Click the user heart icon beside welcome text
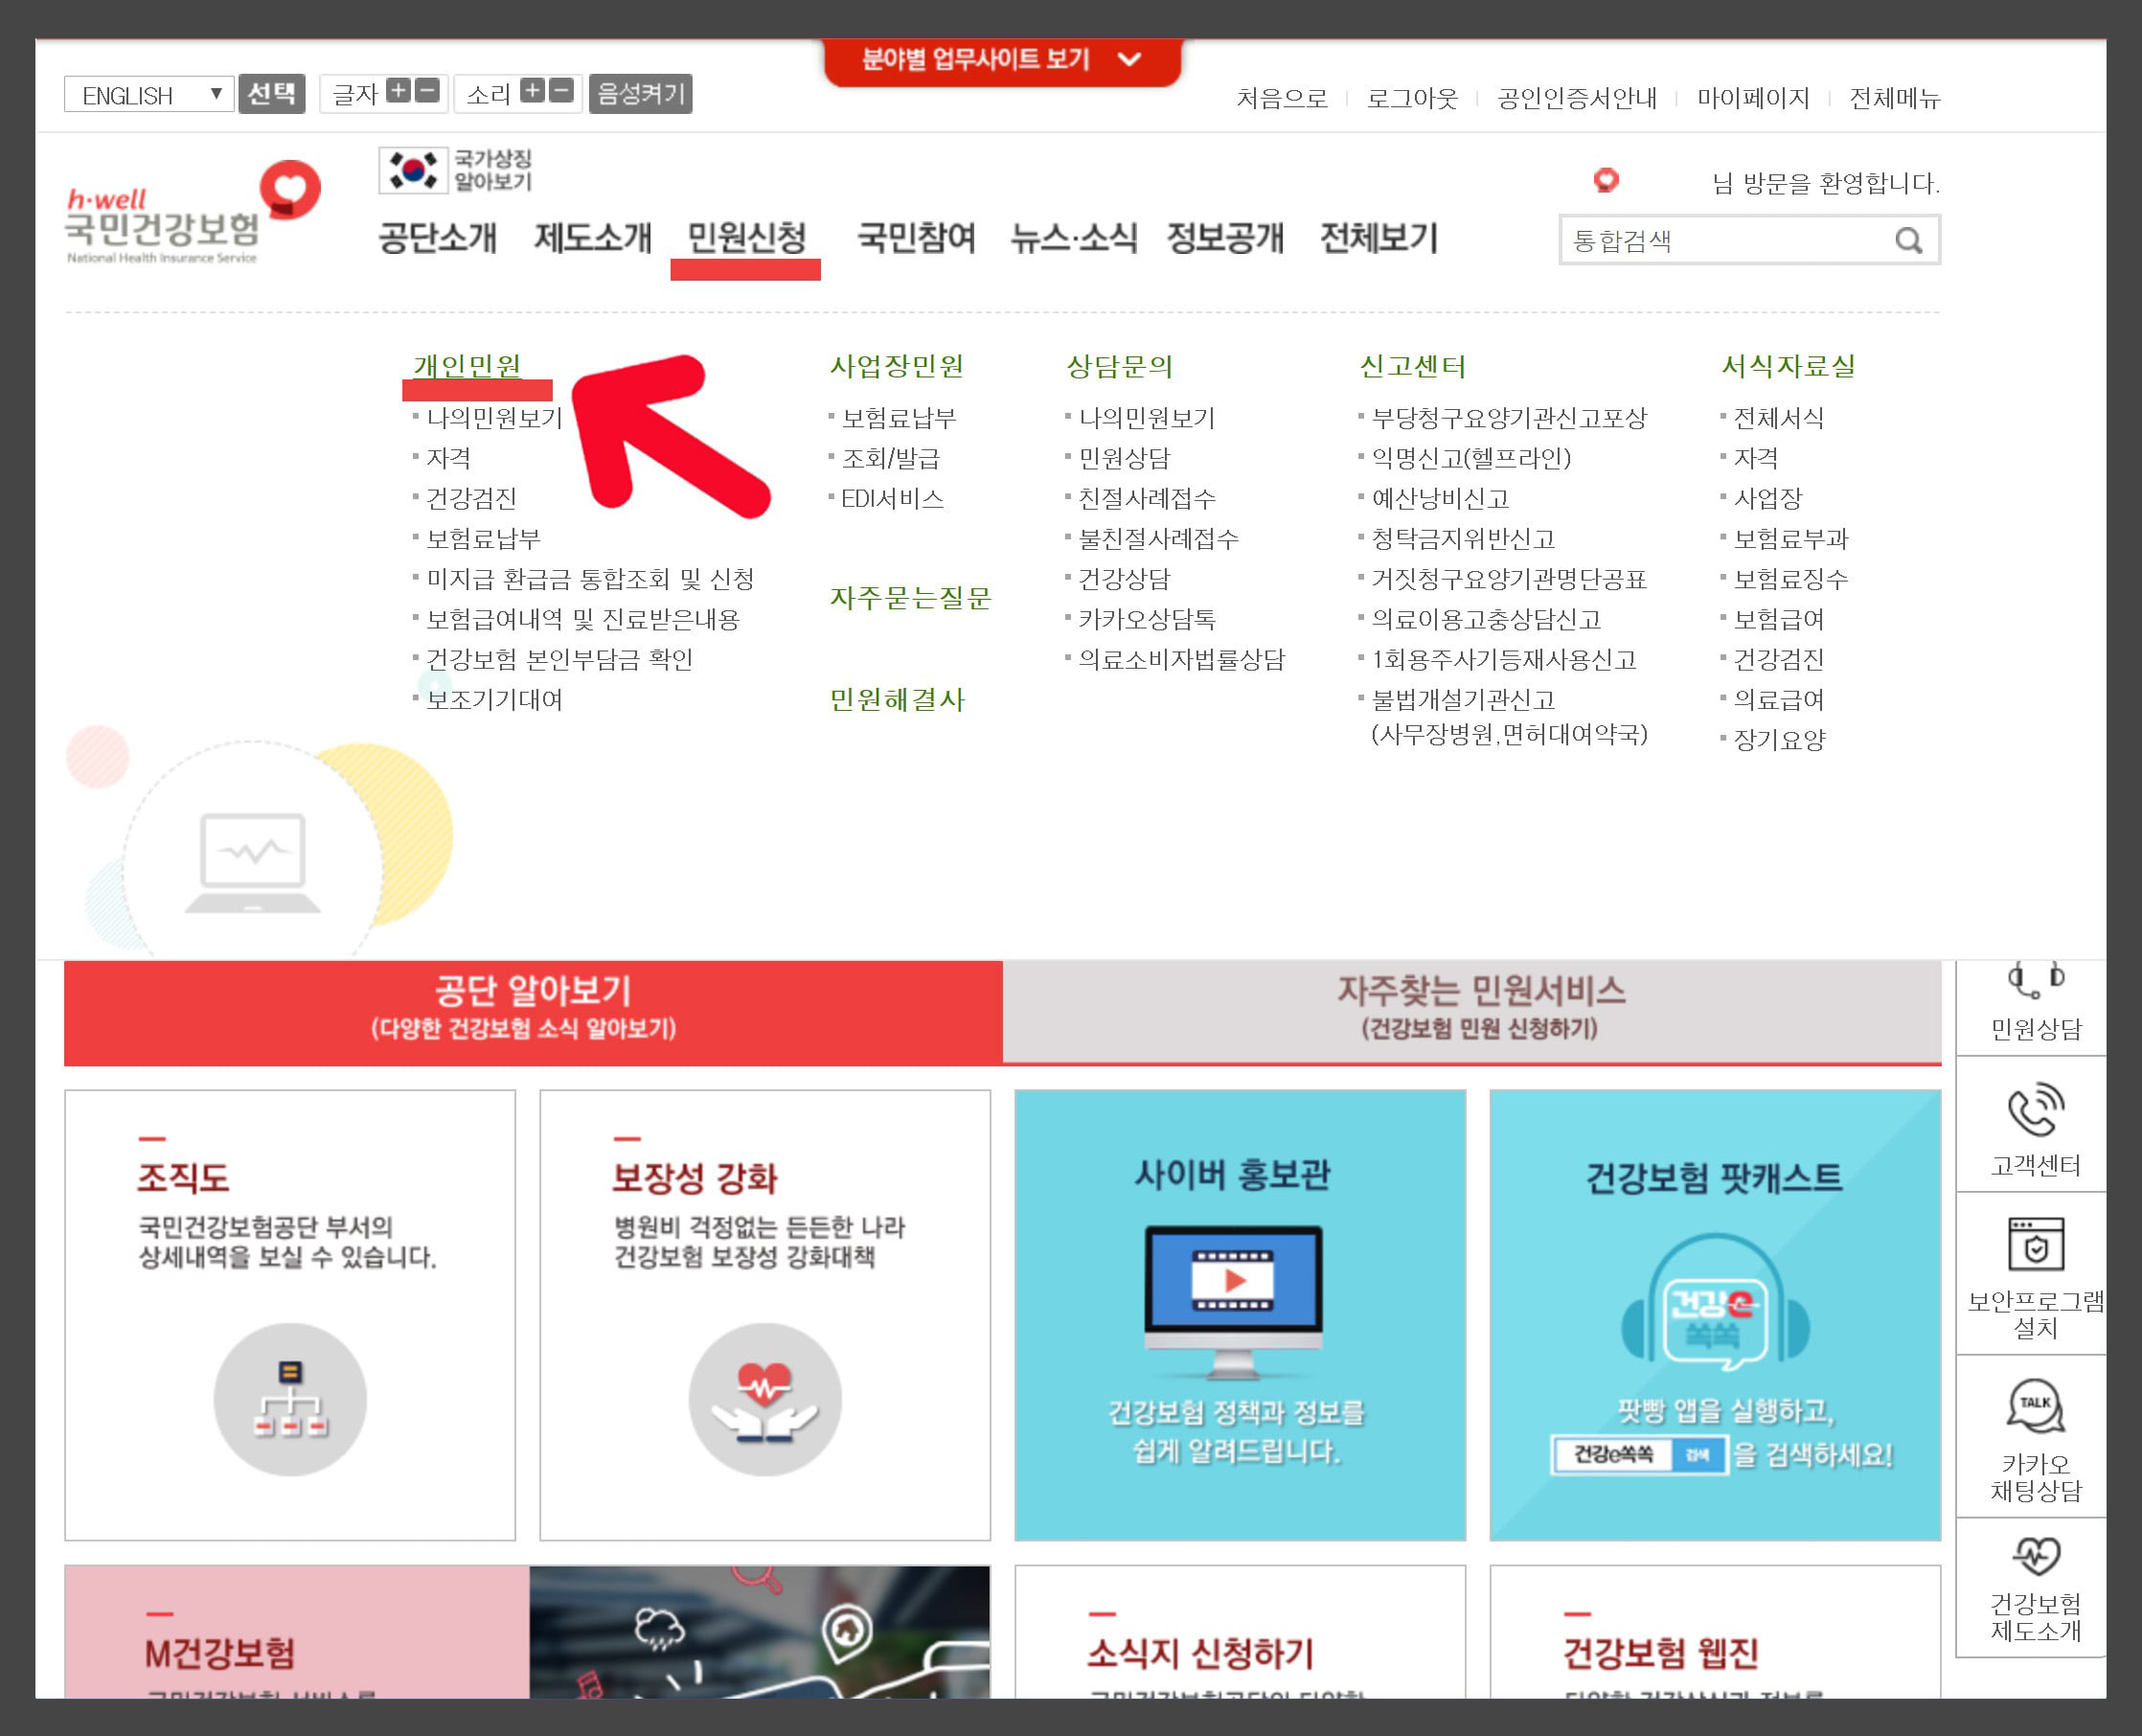2142x1736 pixels. pyautogui.click(x=1606, y=180)
